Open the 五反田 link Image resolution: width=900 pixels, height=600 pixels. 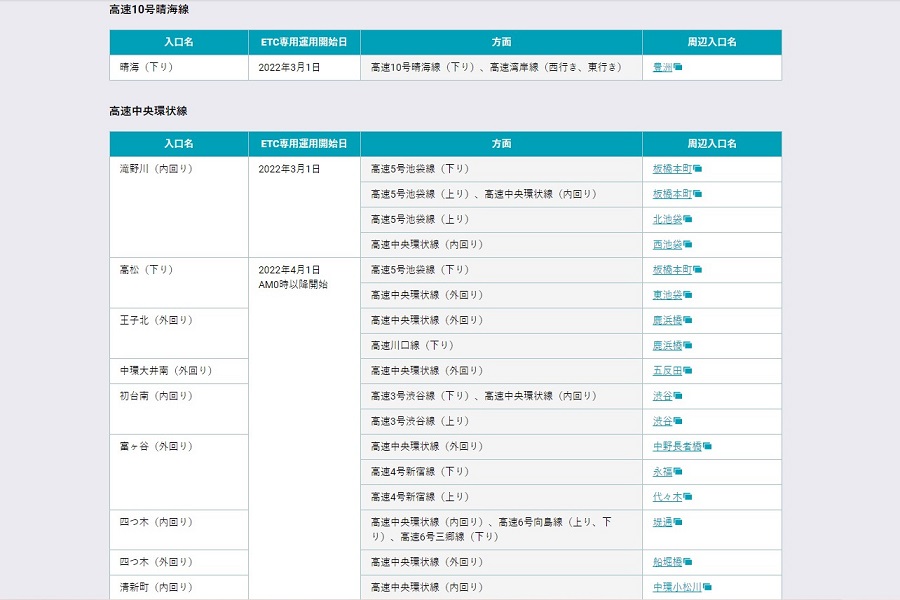pos(665,370)
